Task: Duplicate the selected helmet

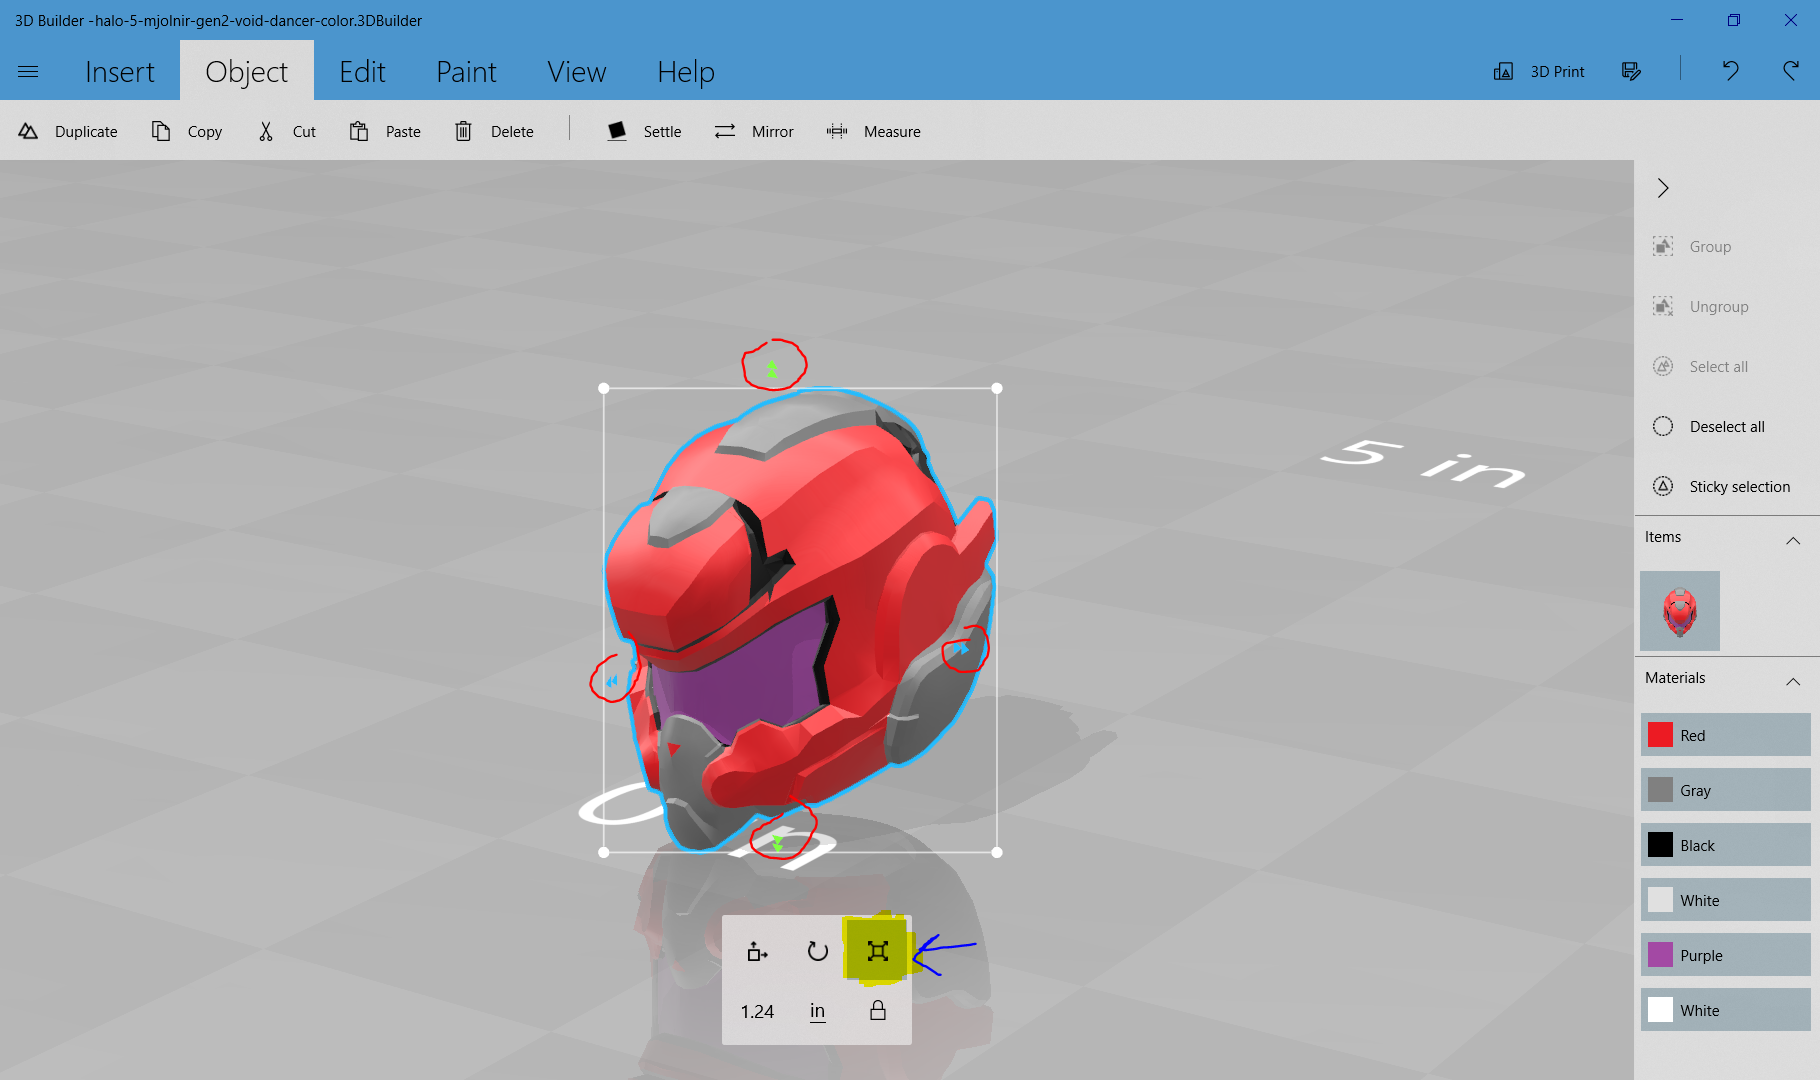Action: (68, 131)
